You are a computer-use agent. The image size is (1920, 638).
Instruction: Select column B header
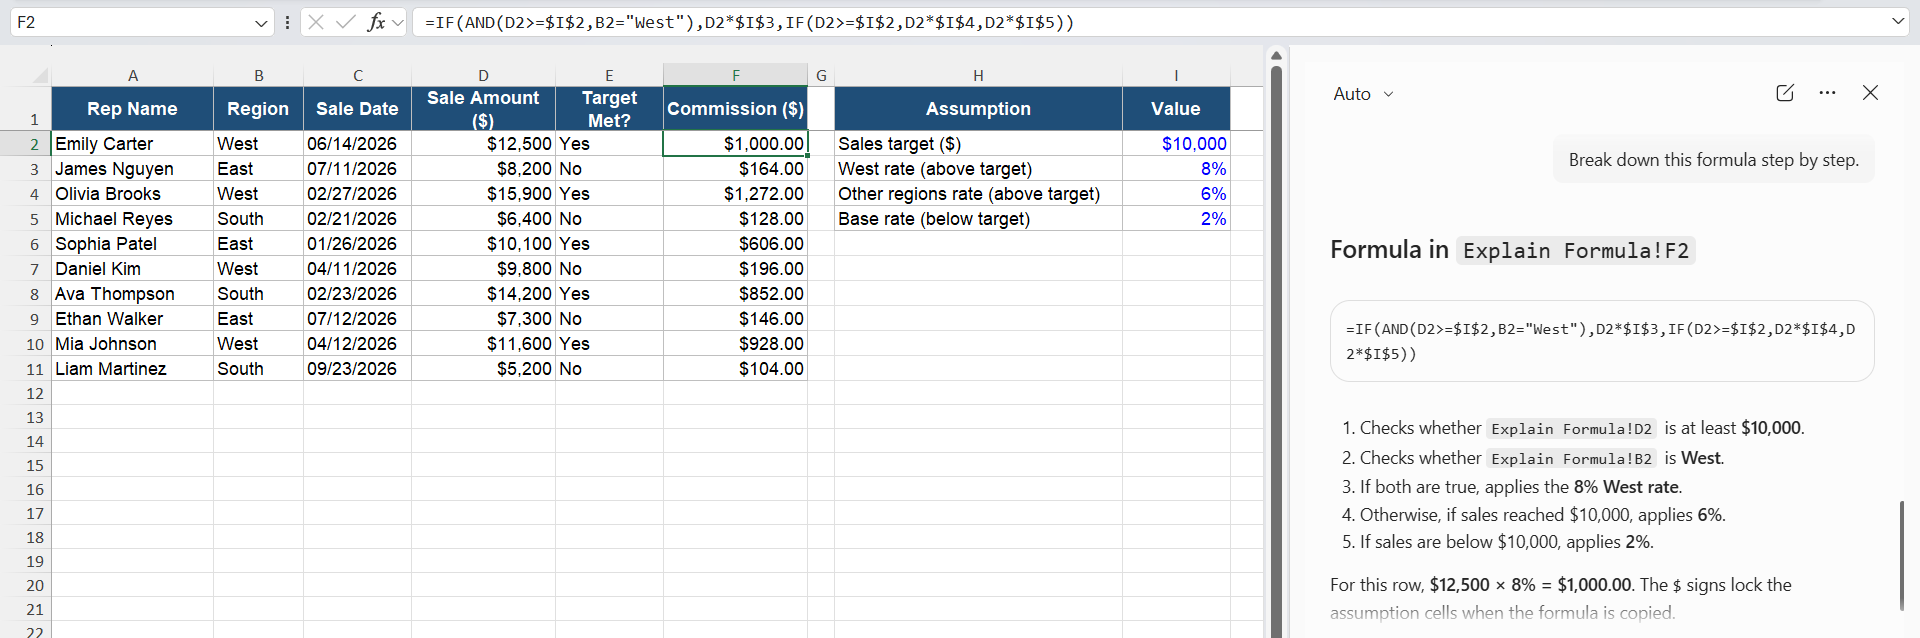click(x=258, y=75)
